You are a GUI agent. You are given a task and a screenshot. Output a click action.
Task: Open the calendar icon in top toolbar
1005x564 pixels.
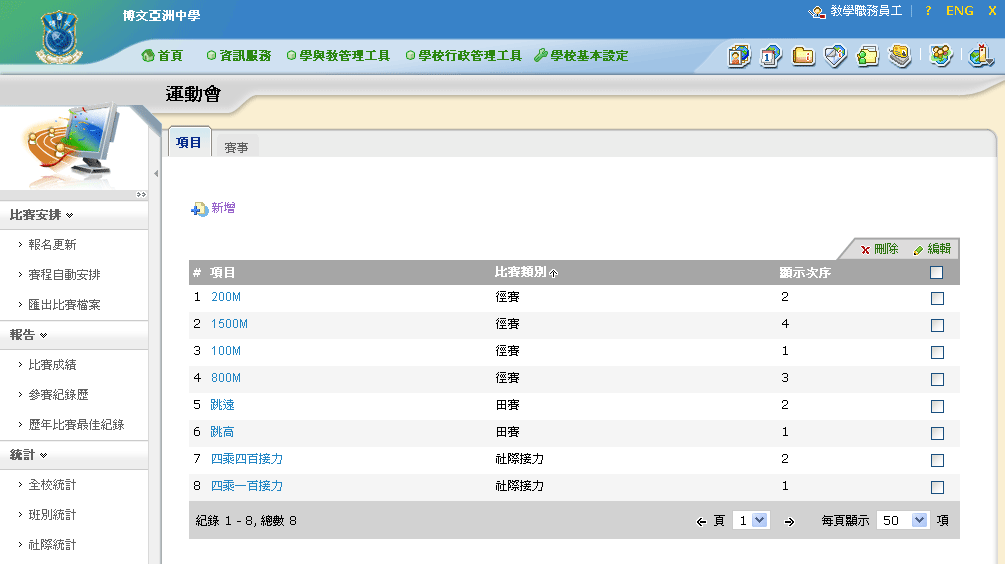coord(771,56)
